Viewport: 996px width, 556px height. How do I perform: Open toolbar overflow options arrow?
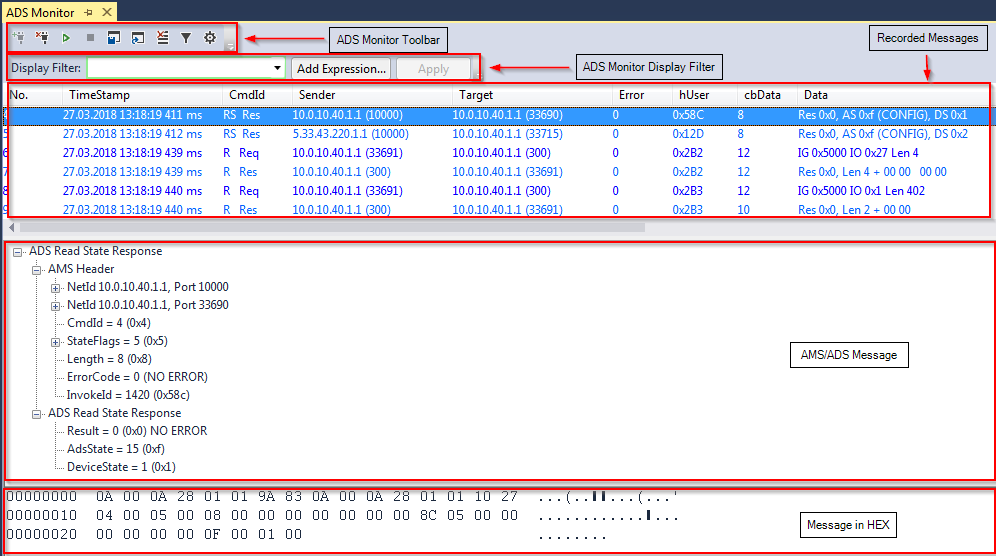(231, 46)
